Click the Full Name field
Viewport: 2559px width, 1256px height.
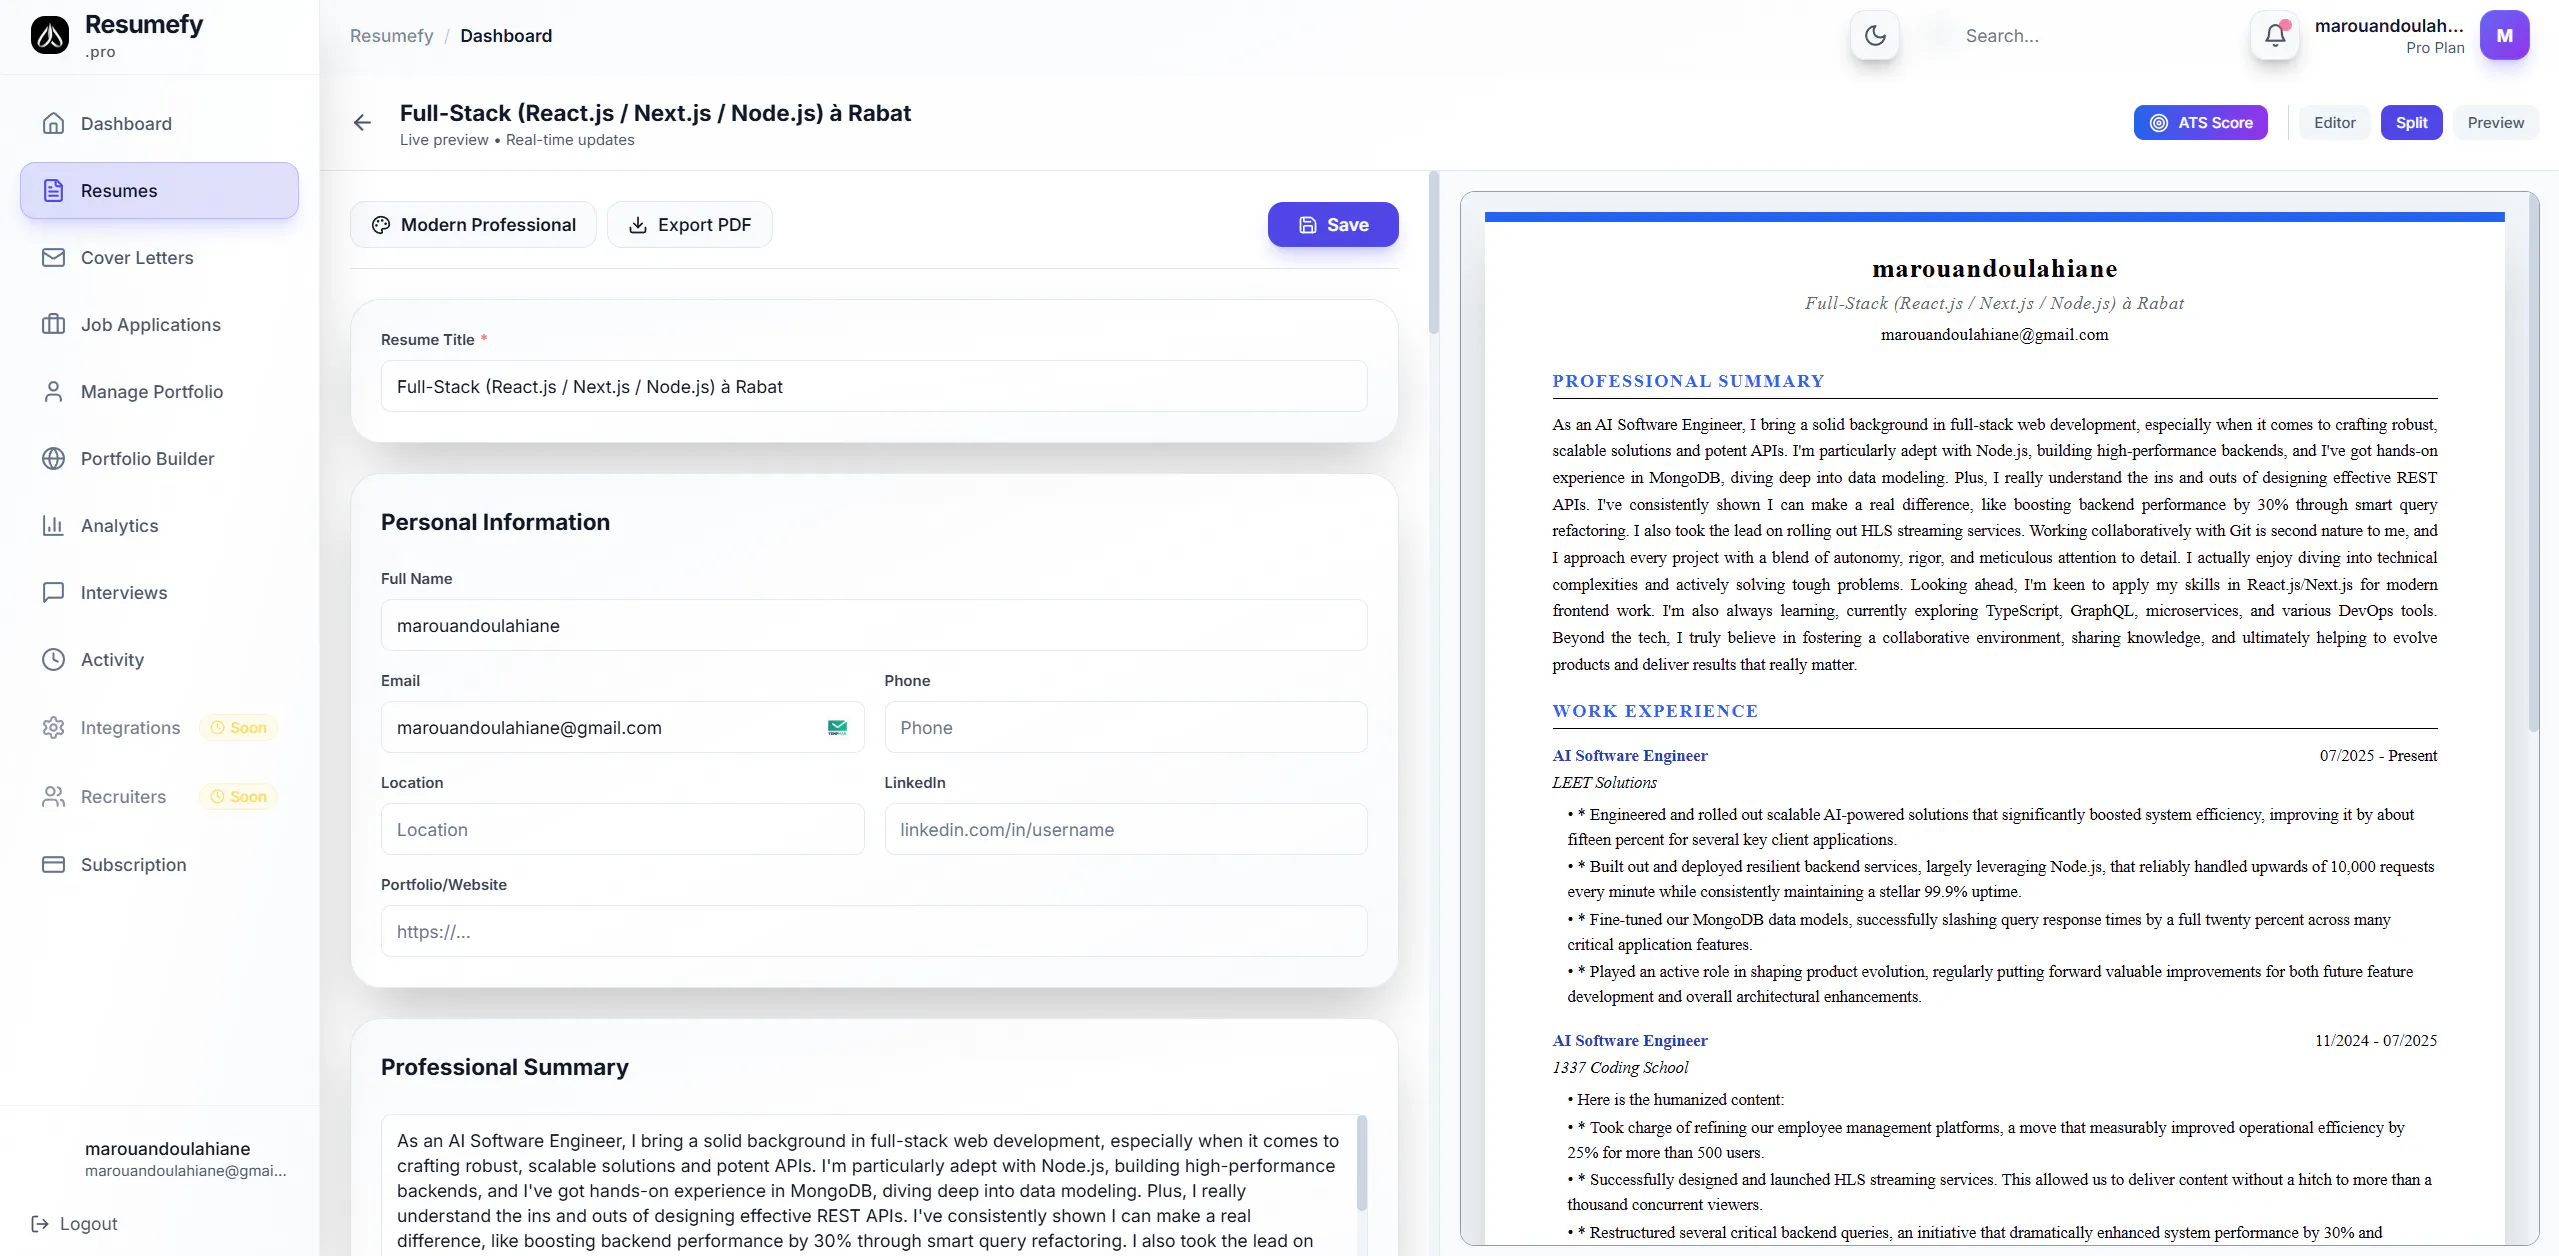[x=874, y=625]
